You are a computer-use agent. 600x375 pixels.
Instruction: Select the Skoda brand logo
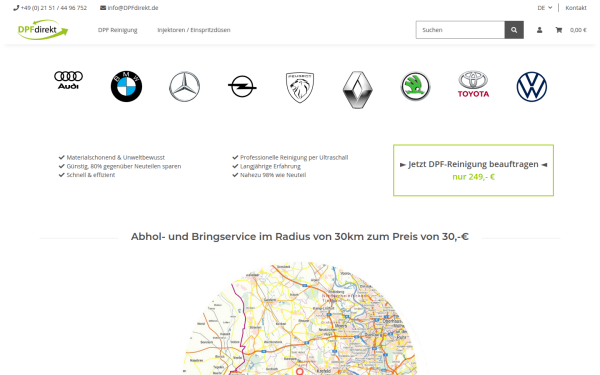416,86
